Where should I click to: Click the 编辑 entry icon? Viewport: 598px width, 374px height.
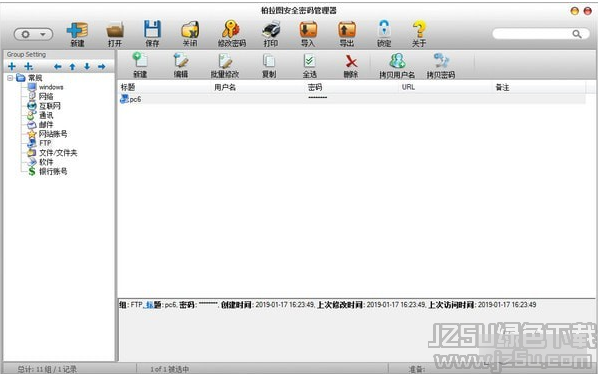181,61
